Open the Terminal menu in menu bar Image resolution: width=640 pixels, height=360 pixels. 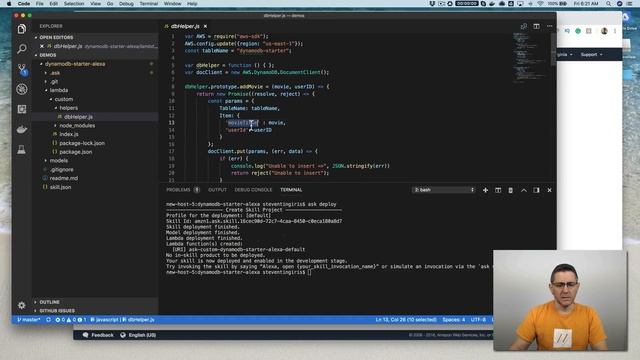point(149,4)
